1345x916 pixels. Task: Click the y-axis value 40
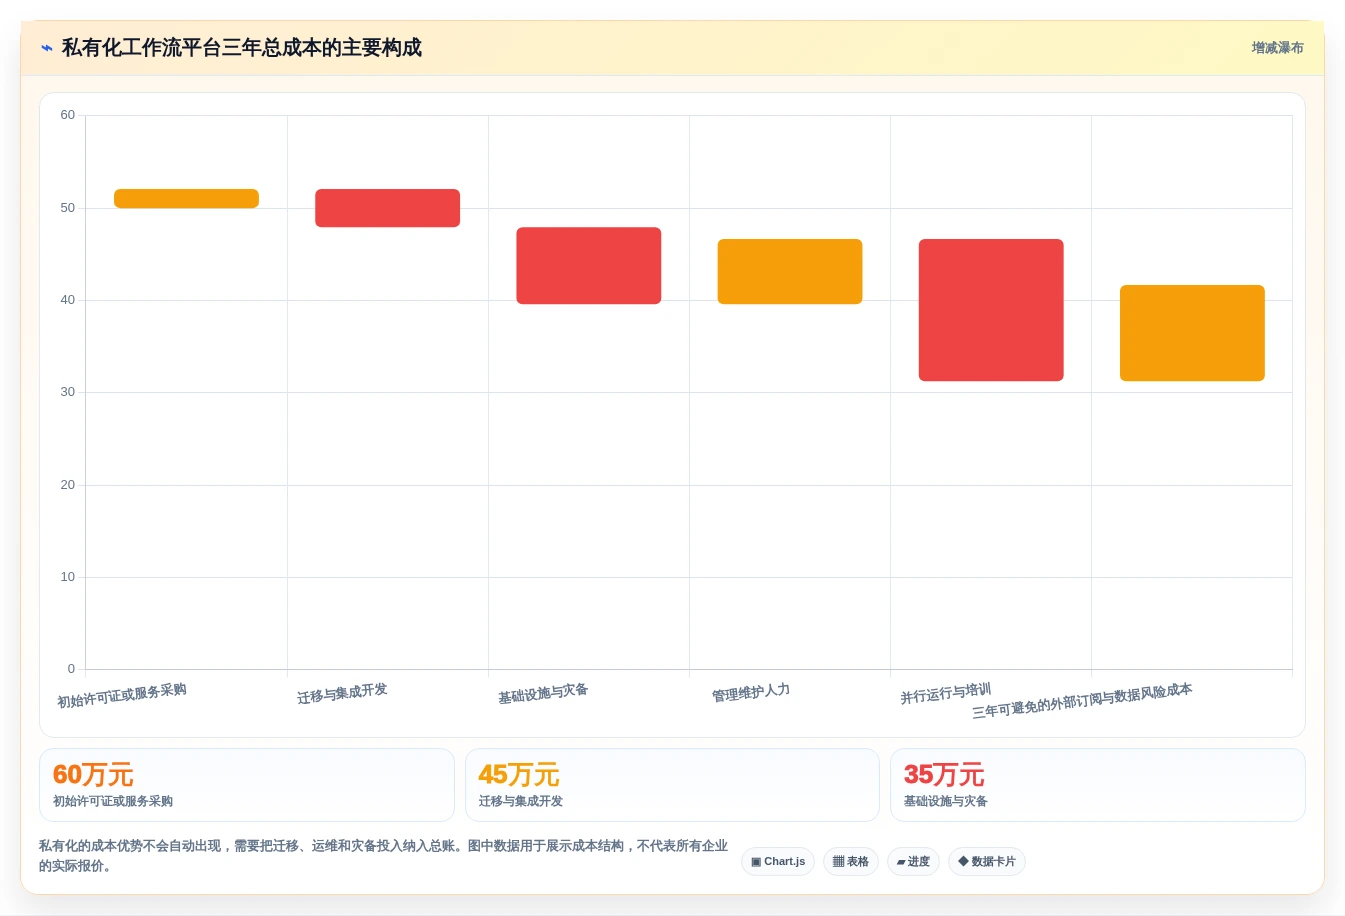coord(67,300)
